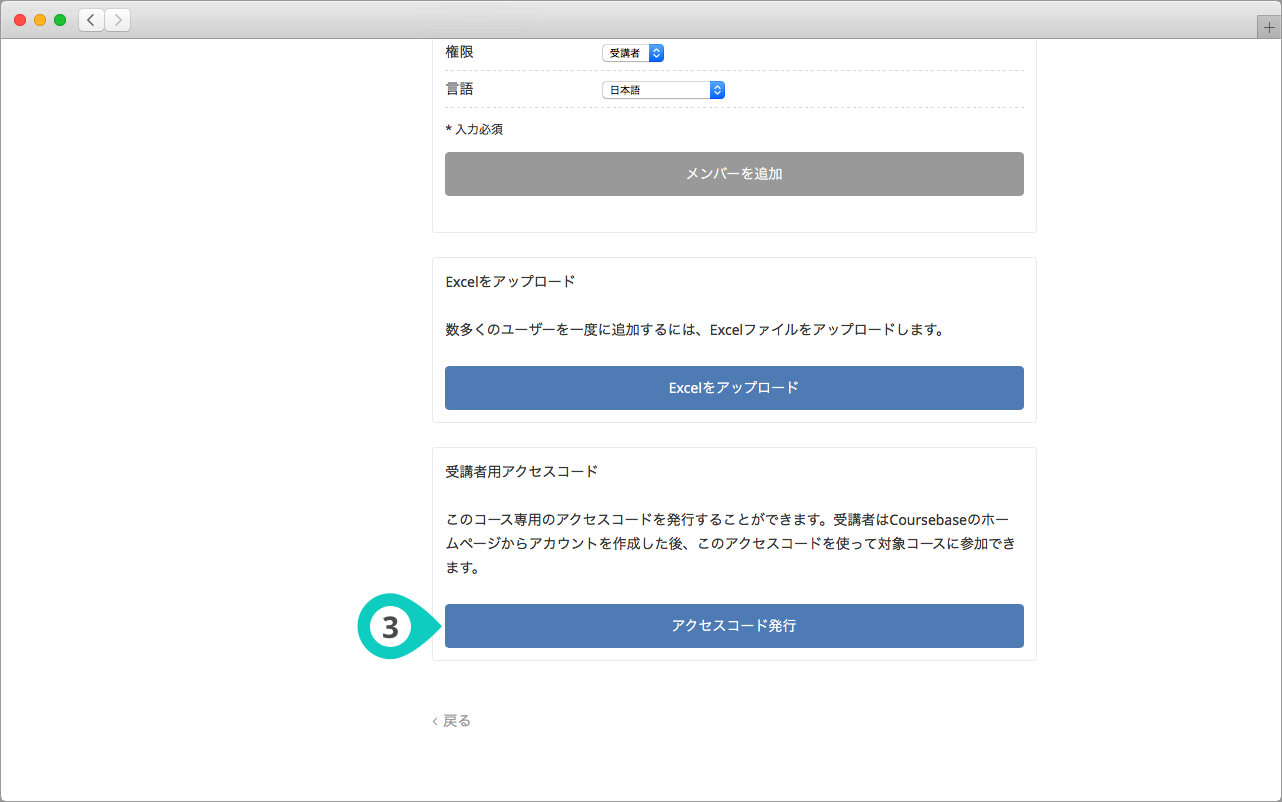Click the browser forward arrow button

pyautogui.click(x=117, y=20)
